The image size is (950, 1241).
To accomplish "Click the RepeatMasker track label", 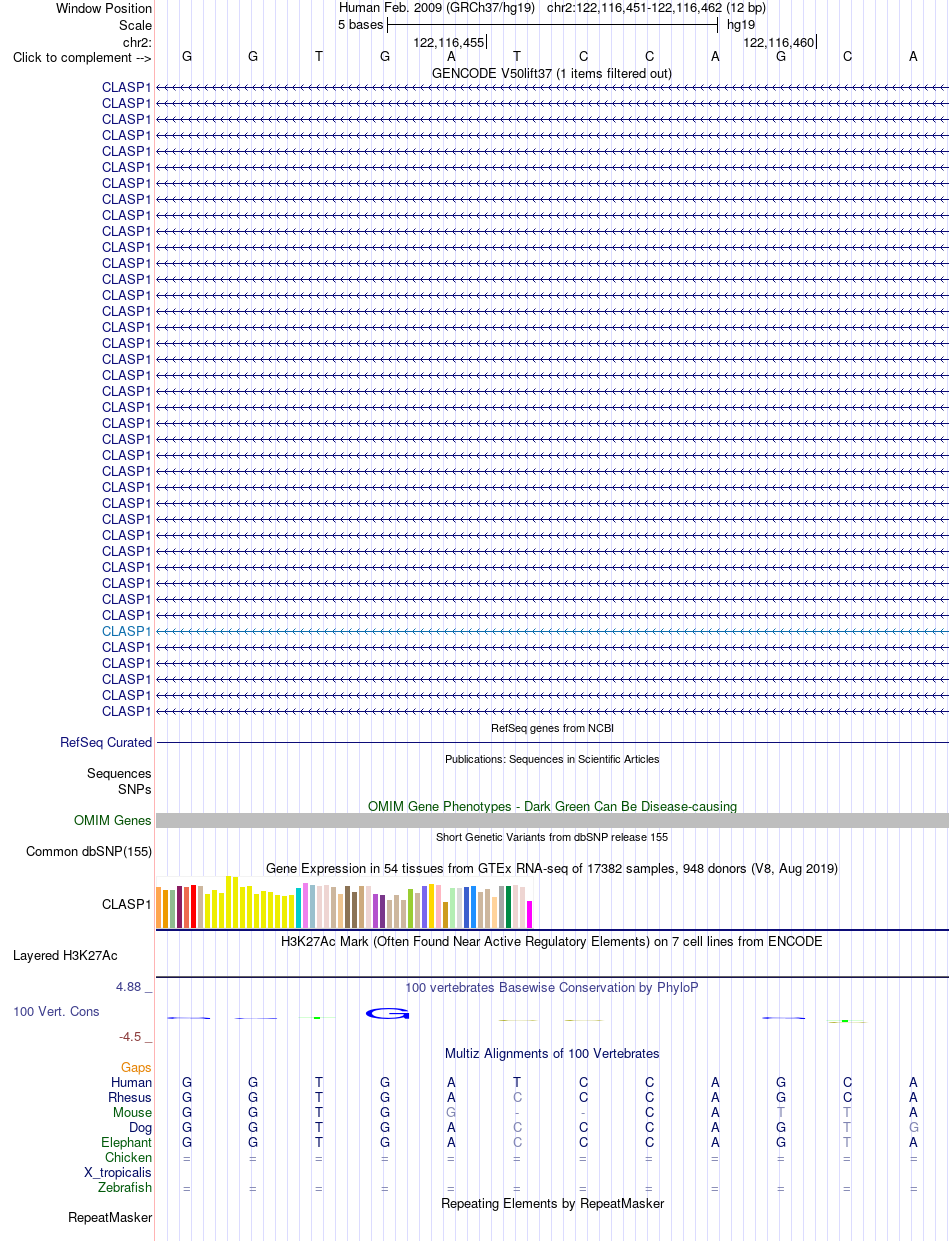I will click(110, 1218).
